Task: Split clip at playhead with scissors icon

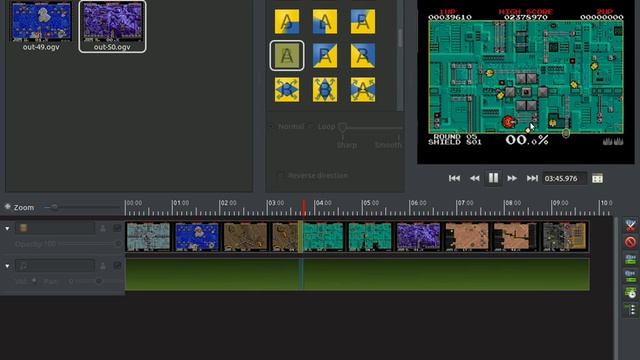Action: tap(630, 225)
